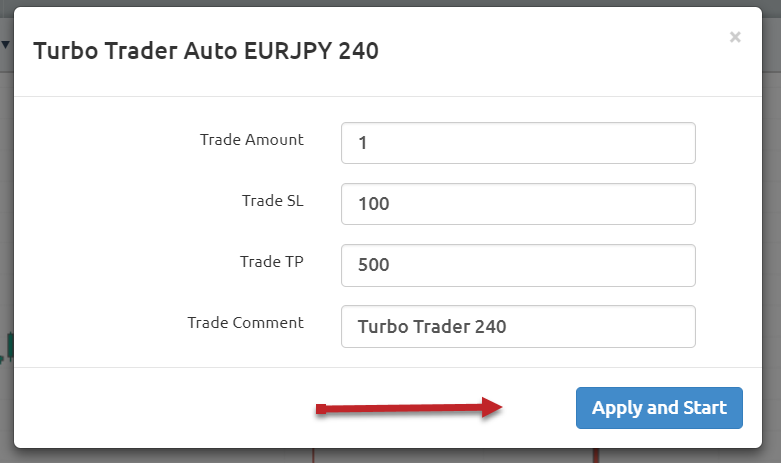Click the Apply and Start button
Image resolution: width=781 pixels, height=463 pixels.
tap(659, 408)
